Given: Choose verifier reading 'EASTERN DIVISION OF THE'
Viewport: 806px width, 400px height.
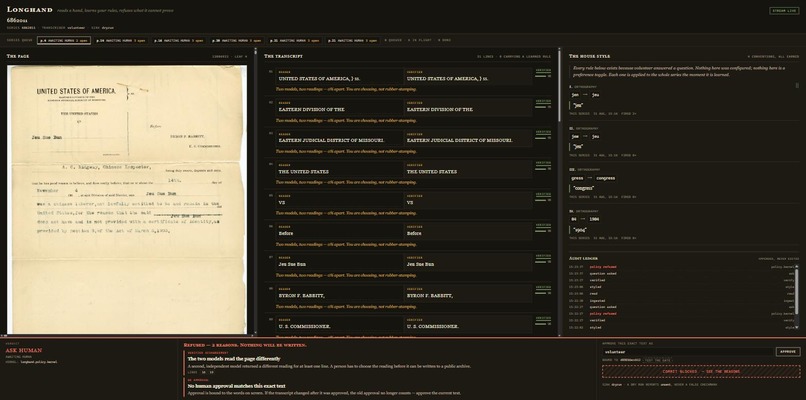Looking at the screenshot, I should 468,107.
